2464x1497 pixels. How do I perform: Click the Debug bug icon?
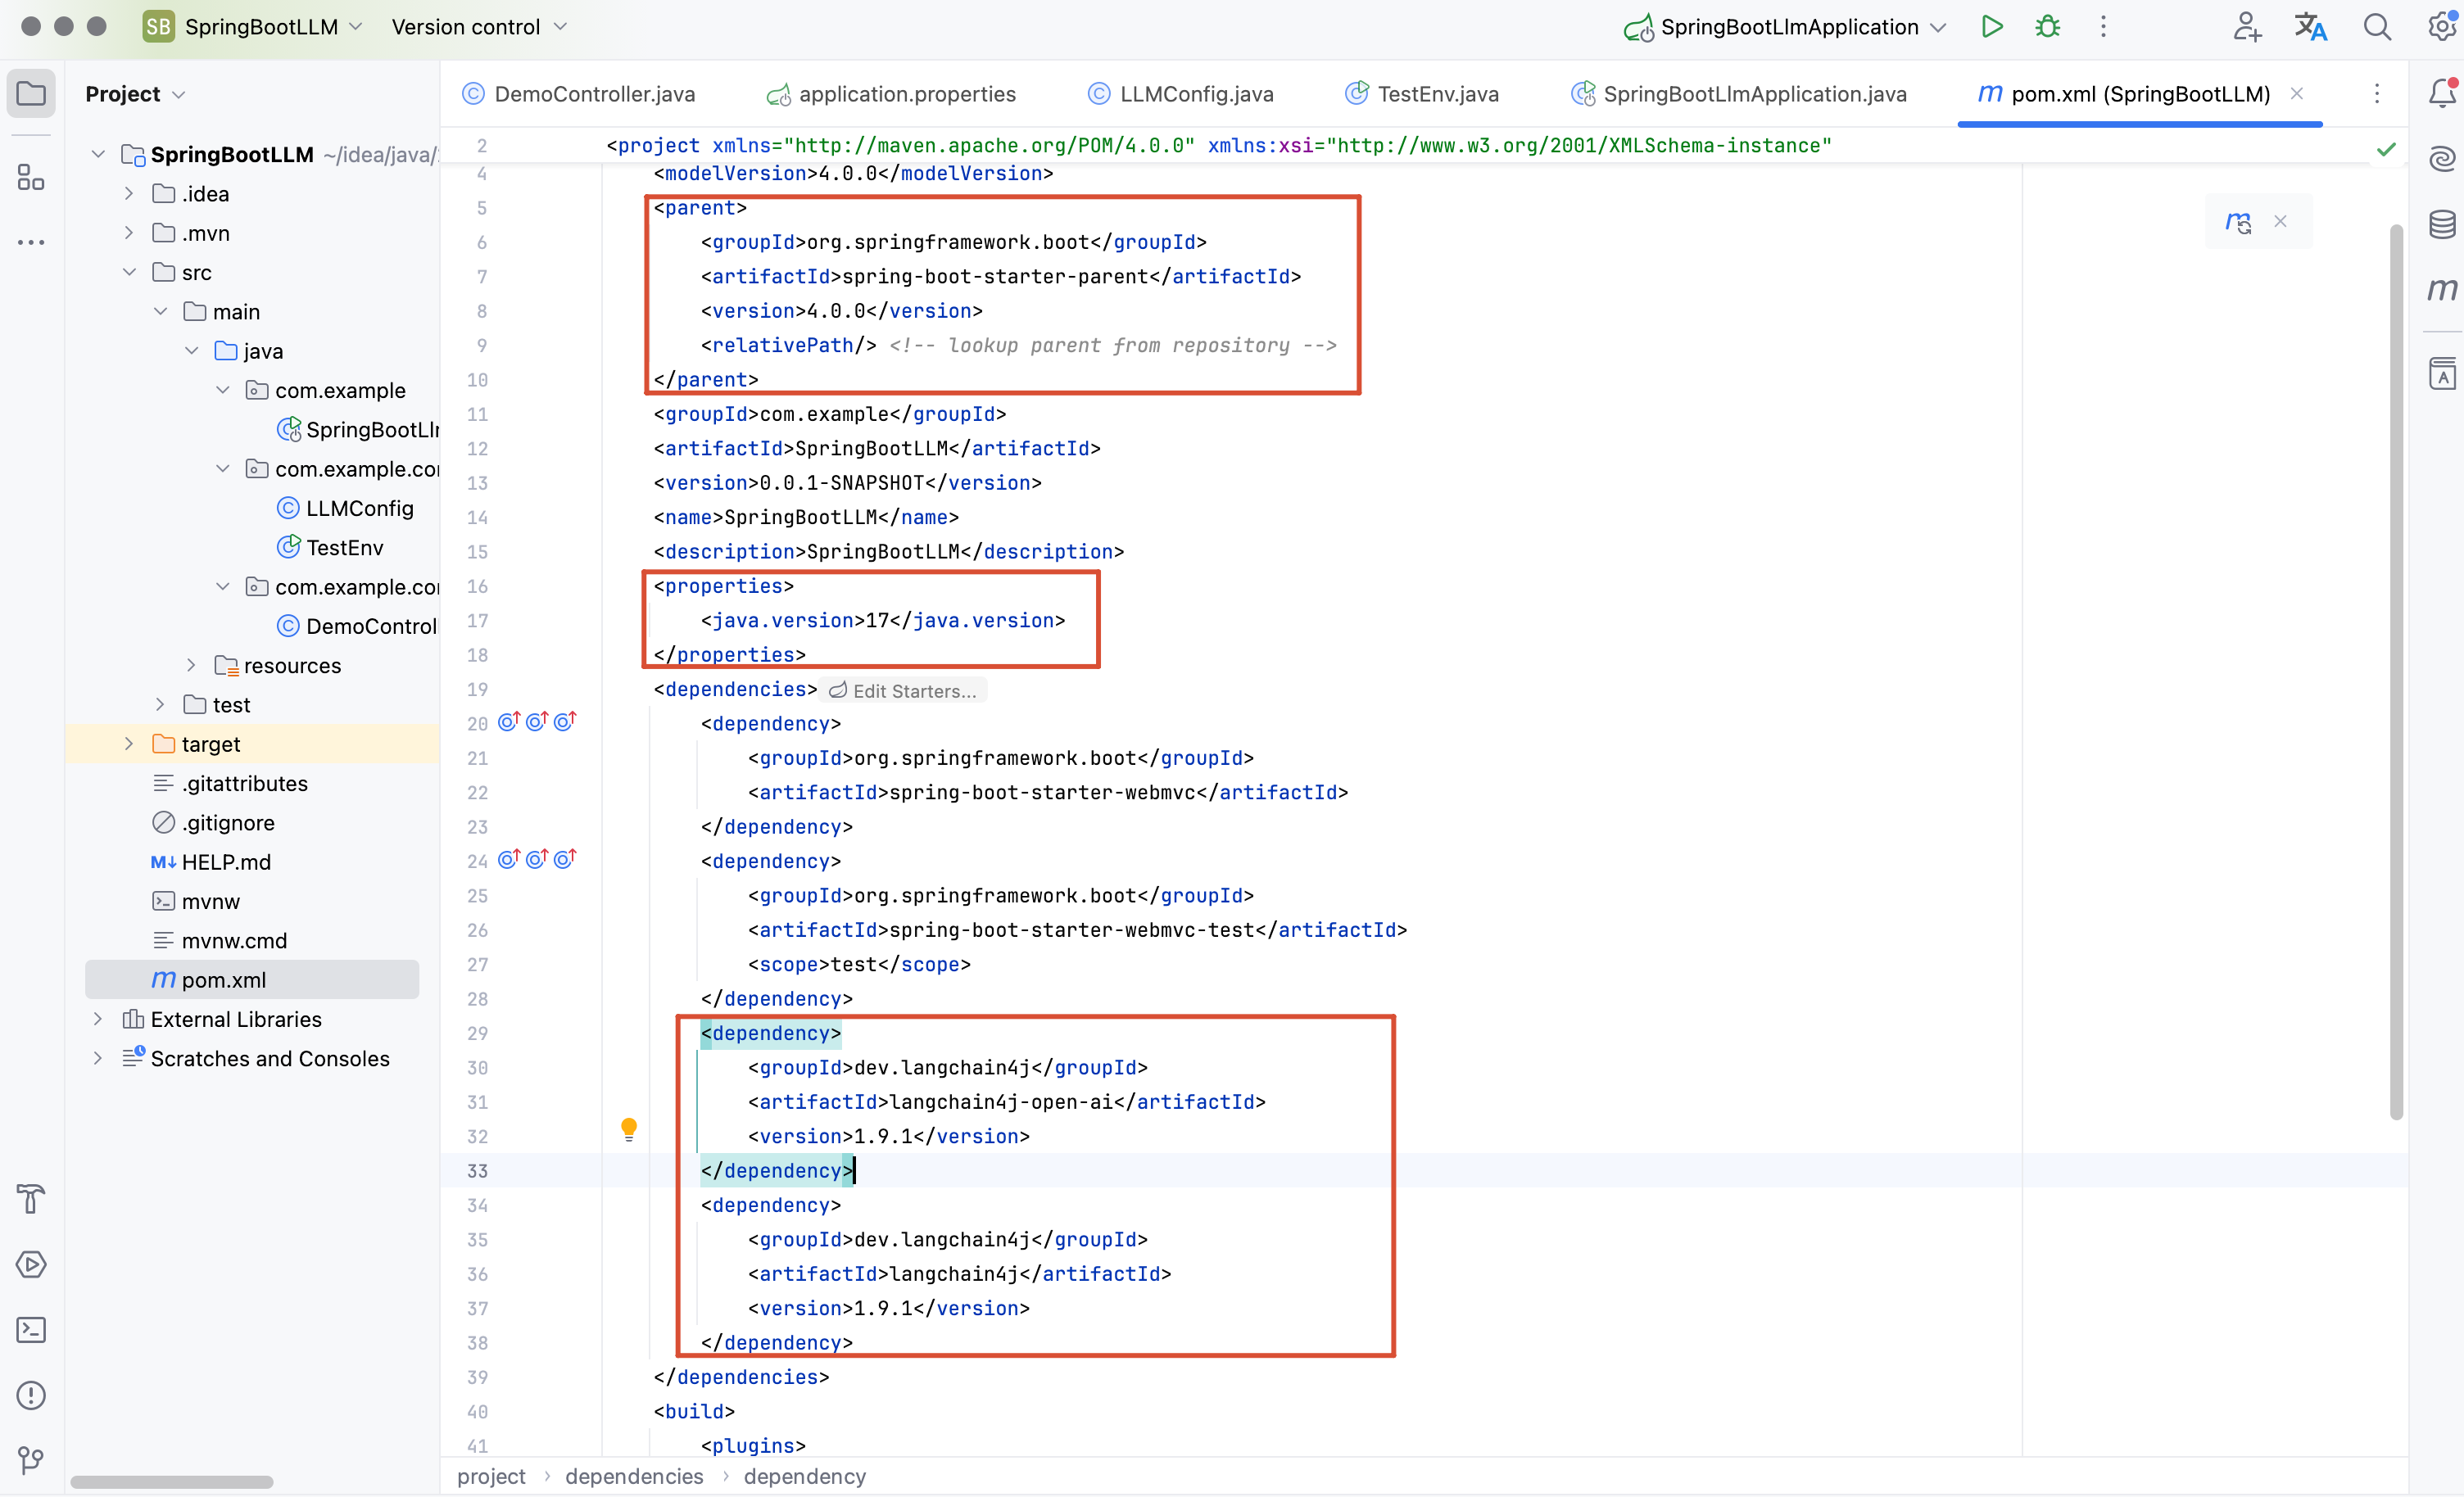pos(2047,27)
